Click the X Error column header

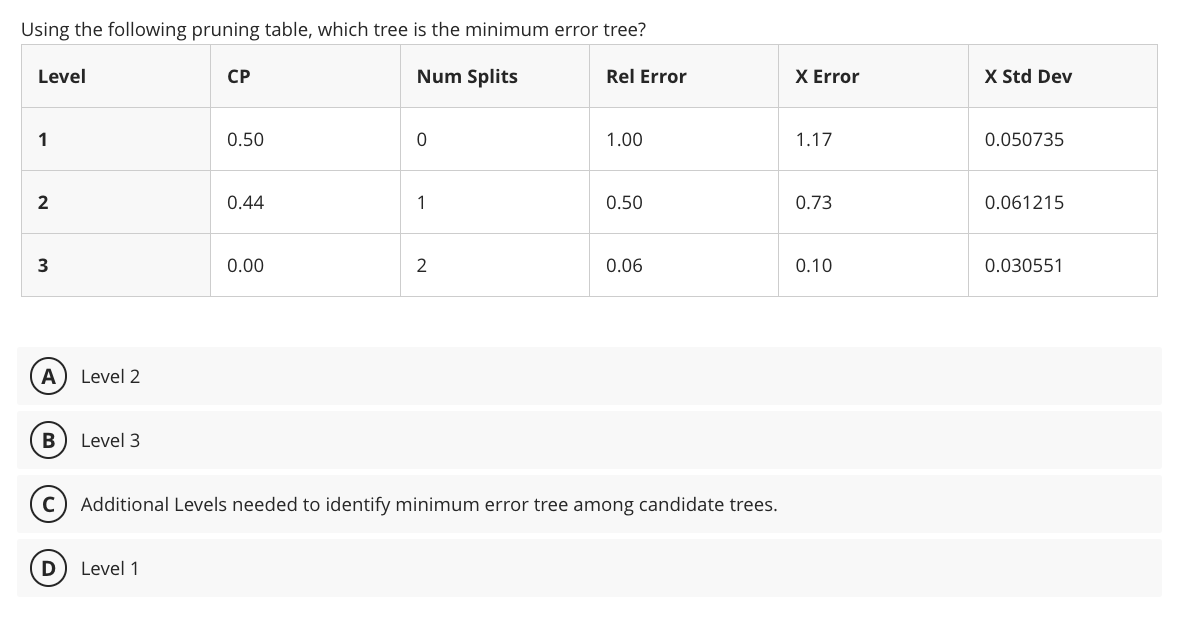pyautogui.click(x=827, y=76)
